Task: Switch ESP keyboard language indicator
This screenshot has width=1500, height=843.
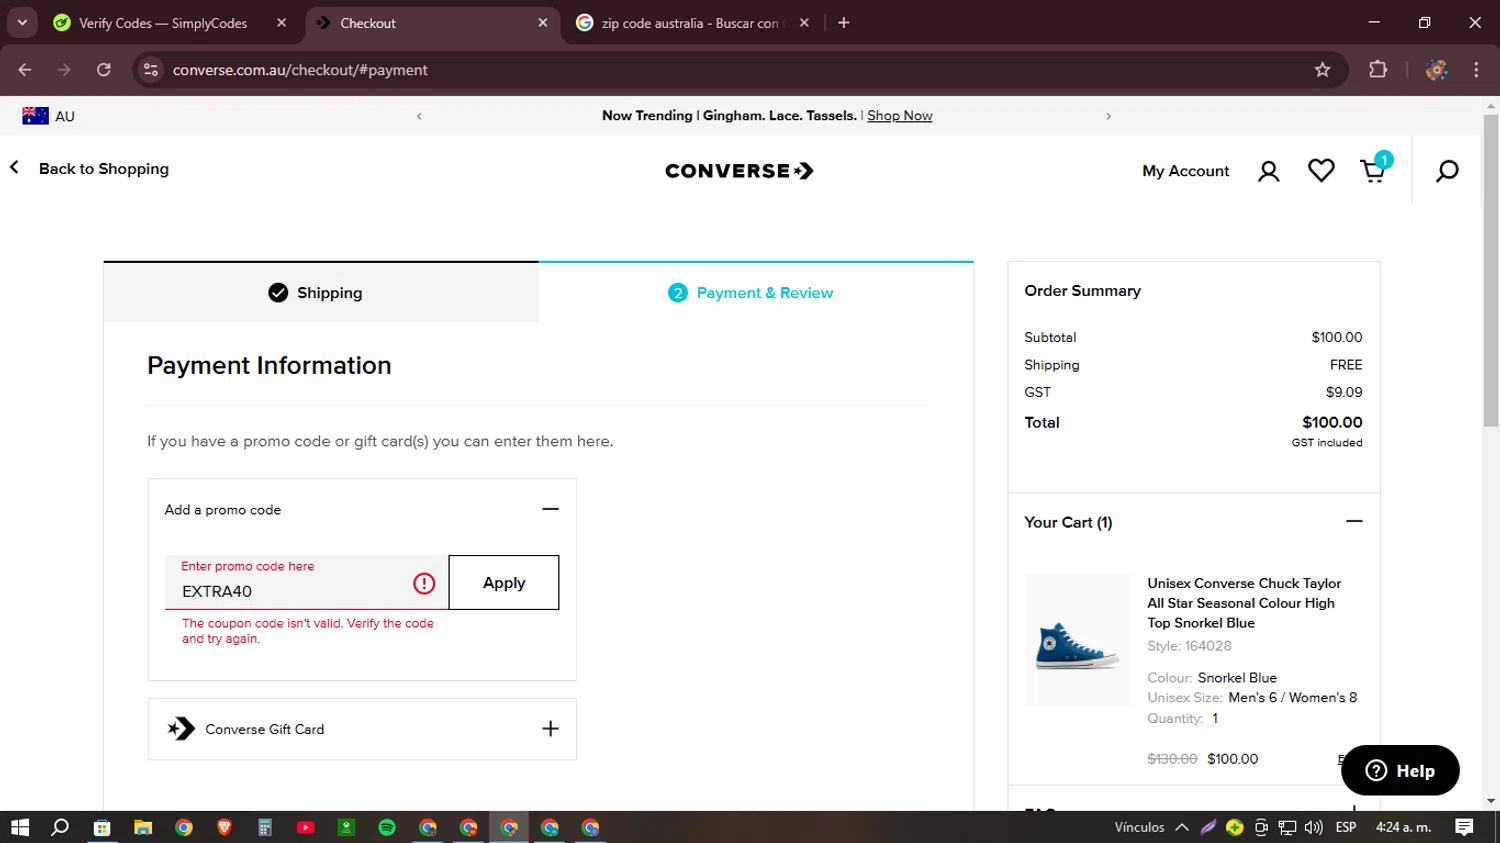Action: pos(1346,827)
